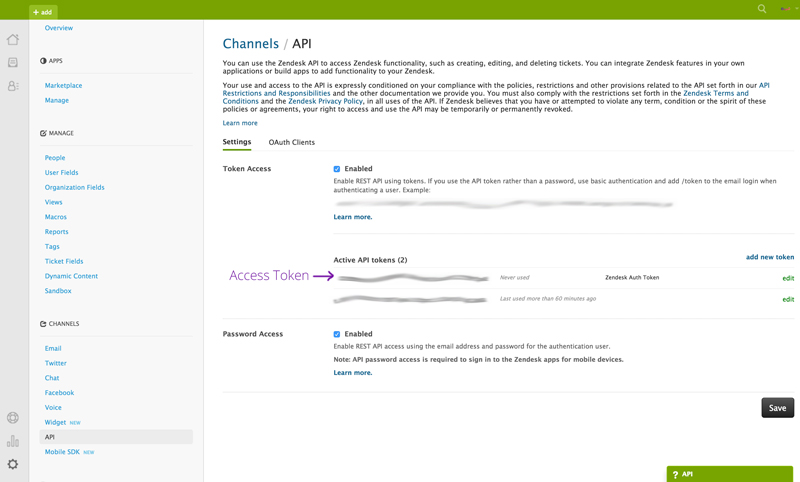Click the Channels breadcrumb heading

tap(251, 44)
